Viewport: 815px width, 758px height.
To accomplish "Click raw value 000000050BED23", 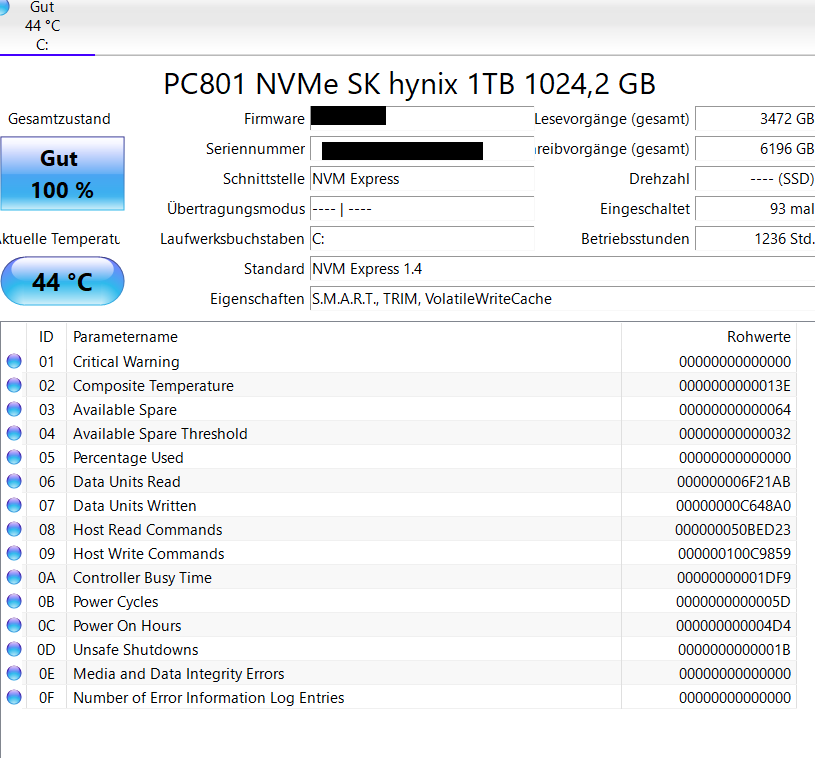I will point(733,530).
